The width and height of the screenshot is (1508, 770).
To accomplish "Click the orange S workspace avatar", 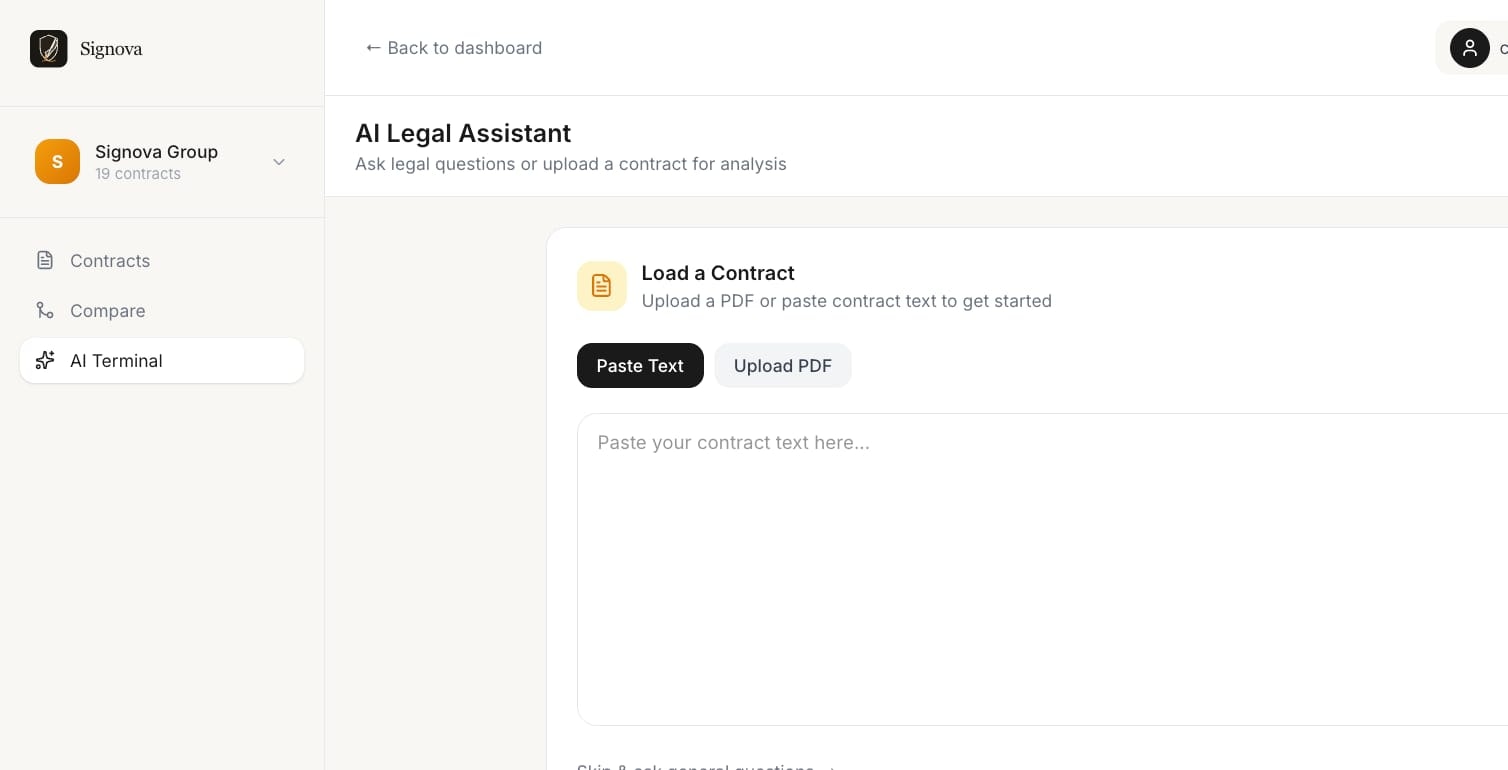I will tap(57, 161).
